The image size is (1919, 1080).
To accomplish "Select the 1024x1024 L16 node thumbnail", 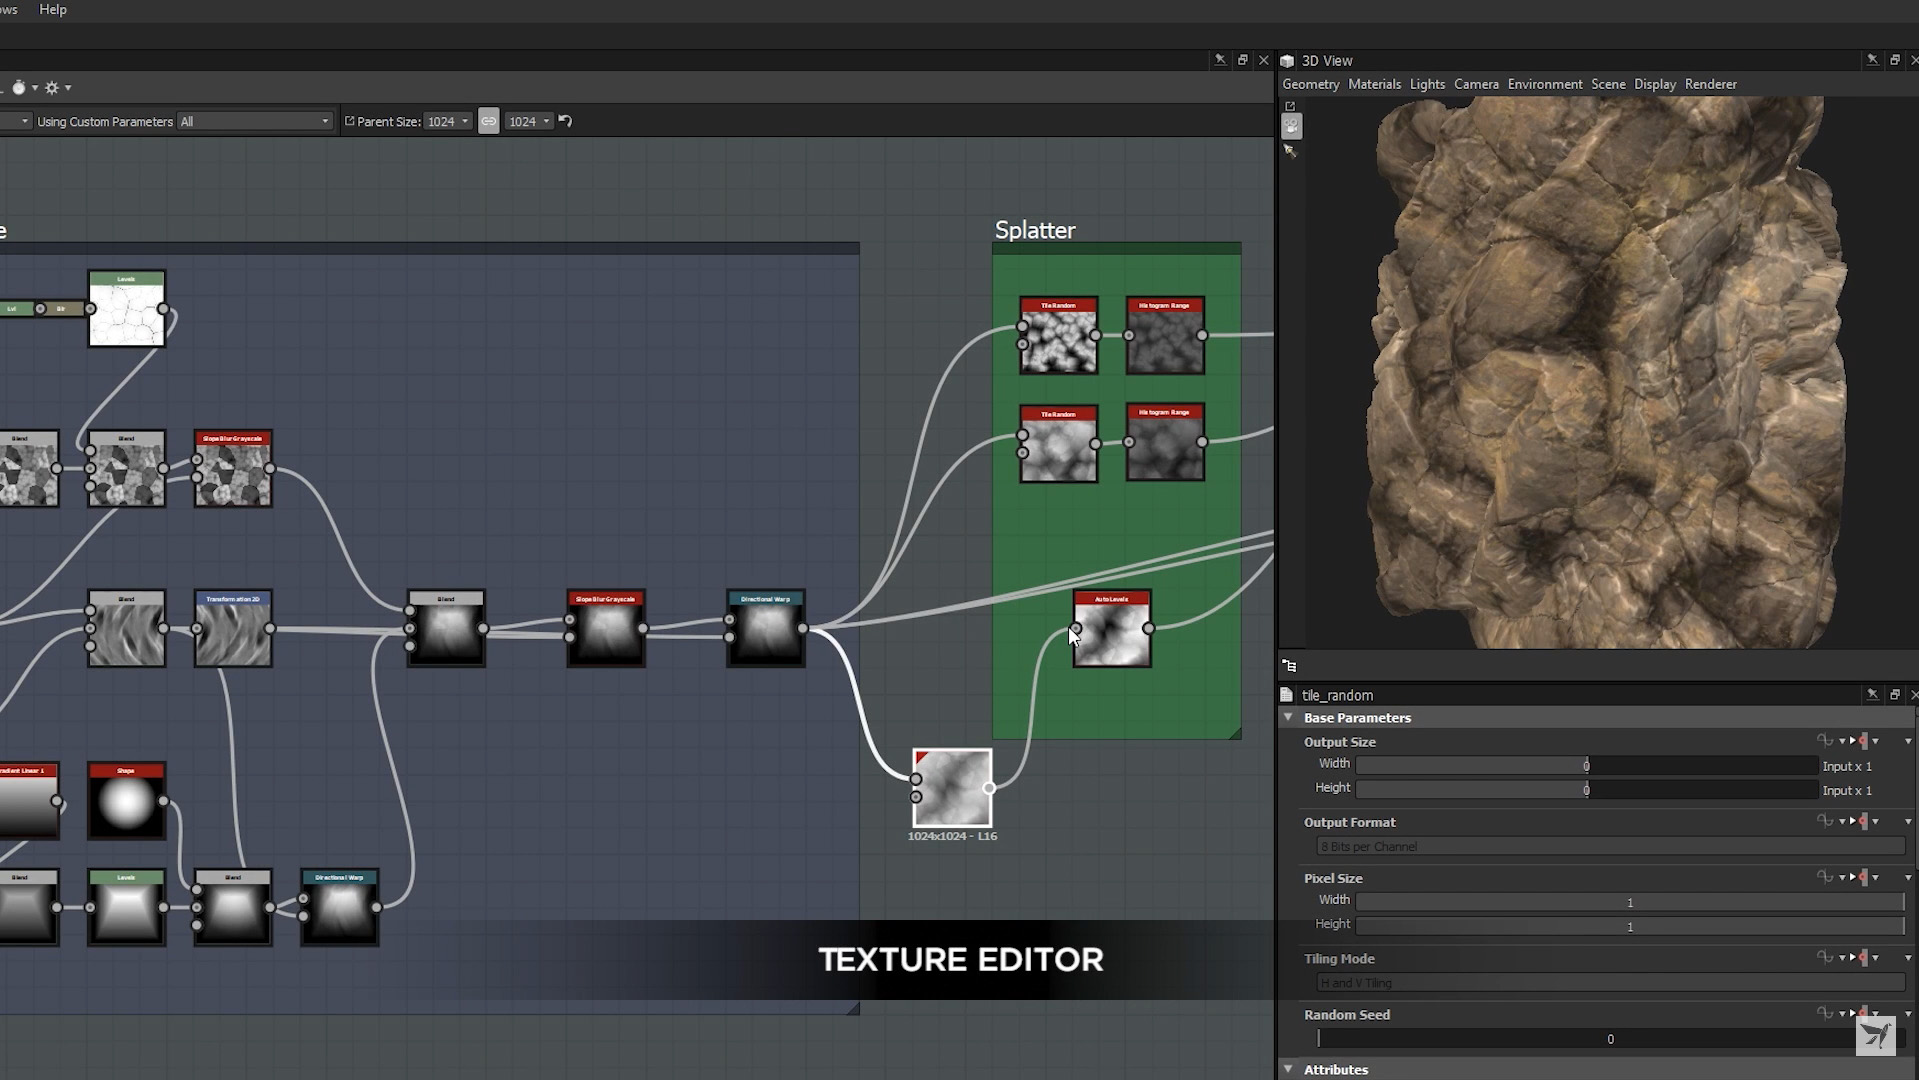I will 952,788.
